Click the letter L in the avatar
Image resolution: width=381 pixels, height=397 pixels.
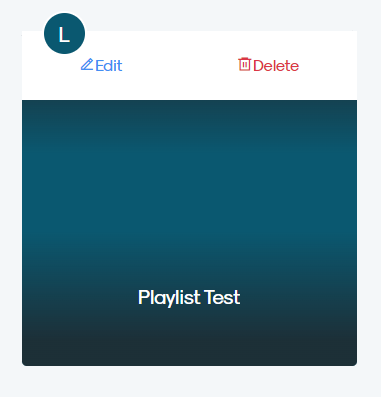(x=64, y=34)
